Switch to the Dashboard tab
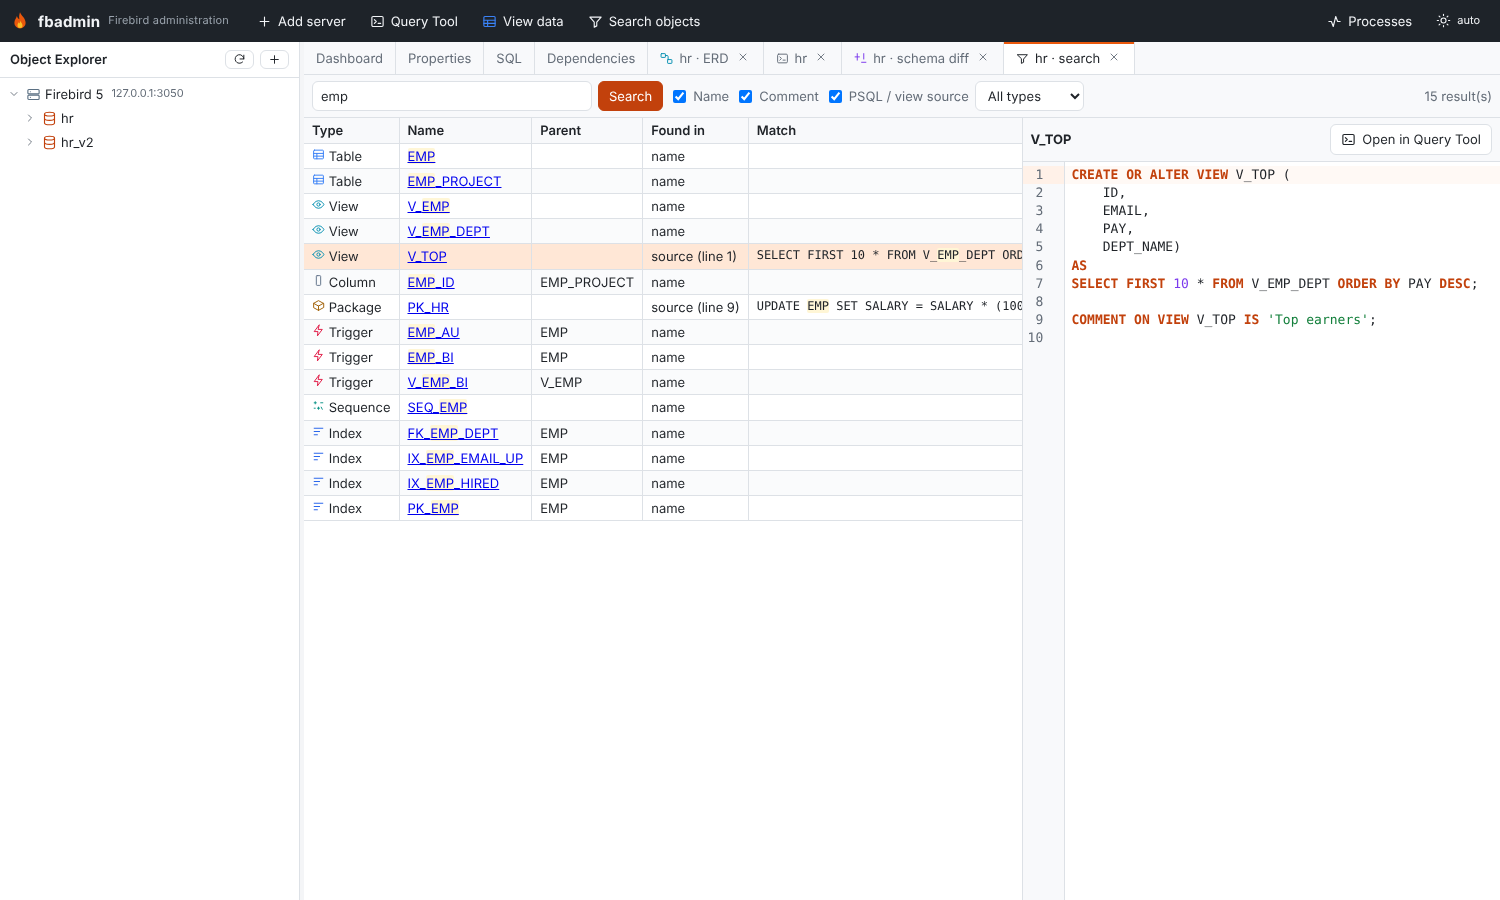 click(x=349, y=59)
